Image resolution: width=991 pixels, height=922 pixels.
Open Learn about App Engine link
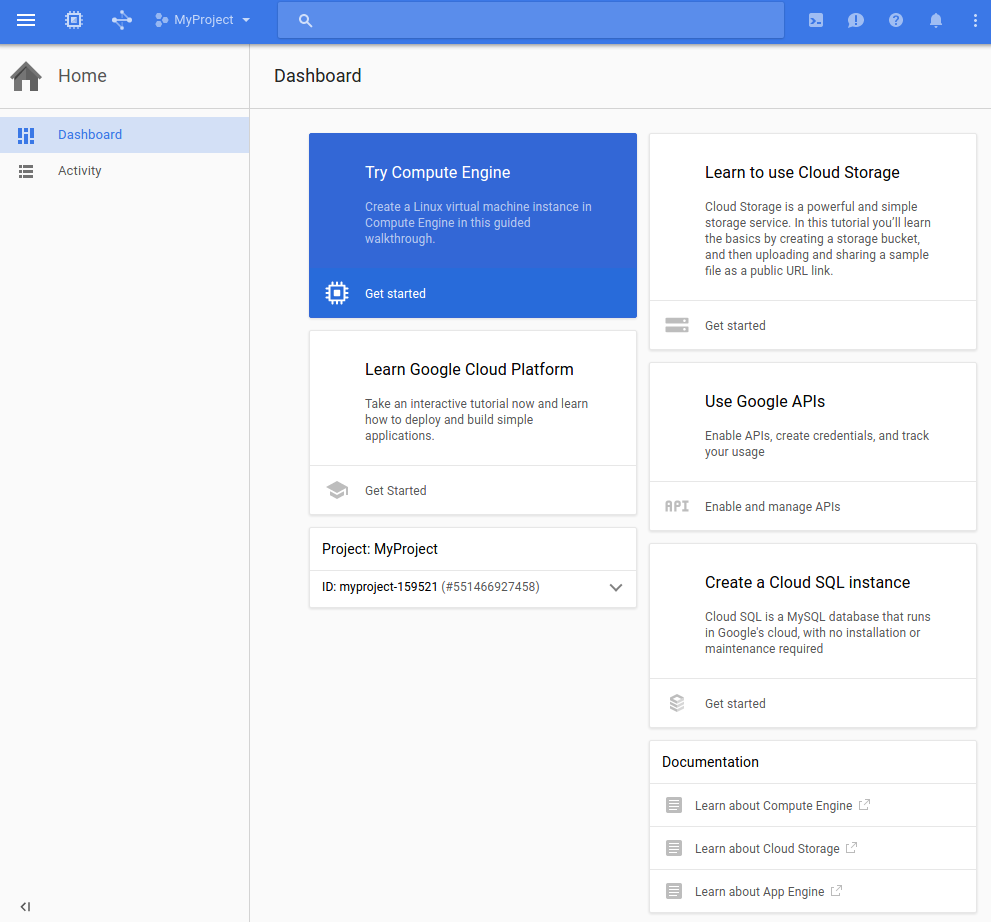click(x=759, y=892)
